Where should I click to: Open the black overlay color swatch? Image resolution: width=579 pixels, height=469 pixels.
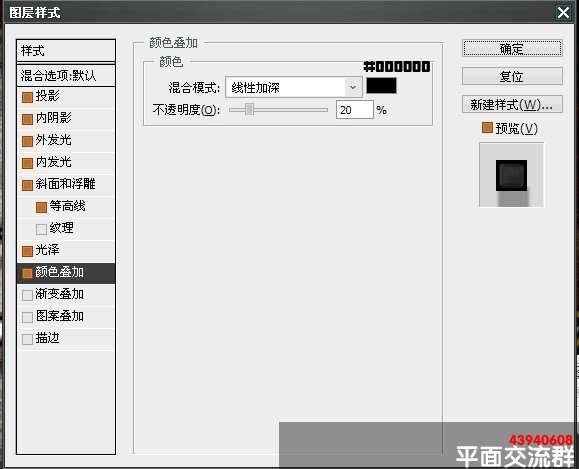(381, 86)
